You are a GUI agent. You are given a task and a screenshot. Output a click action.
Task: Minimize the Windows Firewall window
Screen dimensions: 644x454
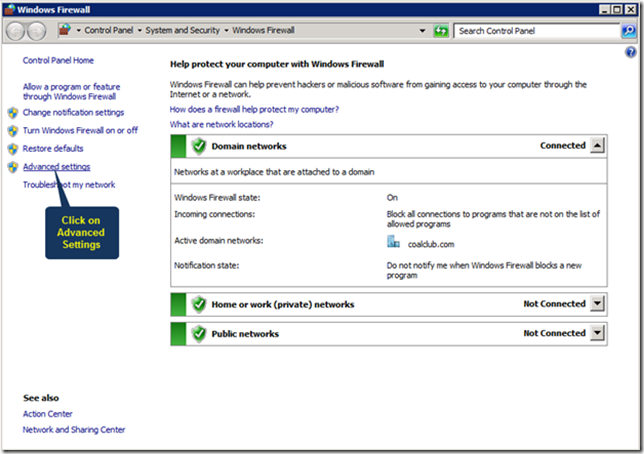604,9
